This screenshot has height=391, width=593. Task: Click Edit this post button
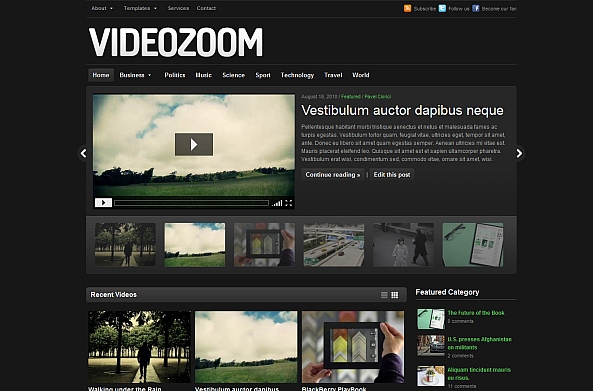(392, 174)
